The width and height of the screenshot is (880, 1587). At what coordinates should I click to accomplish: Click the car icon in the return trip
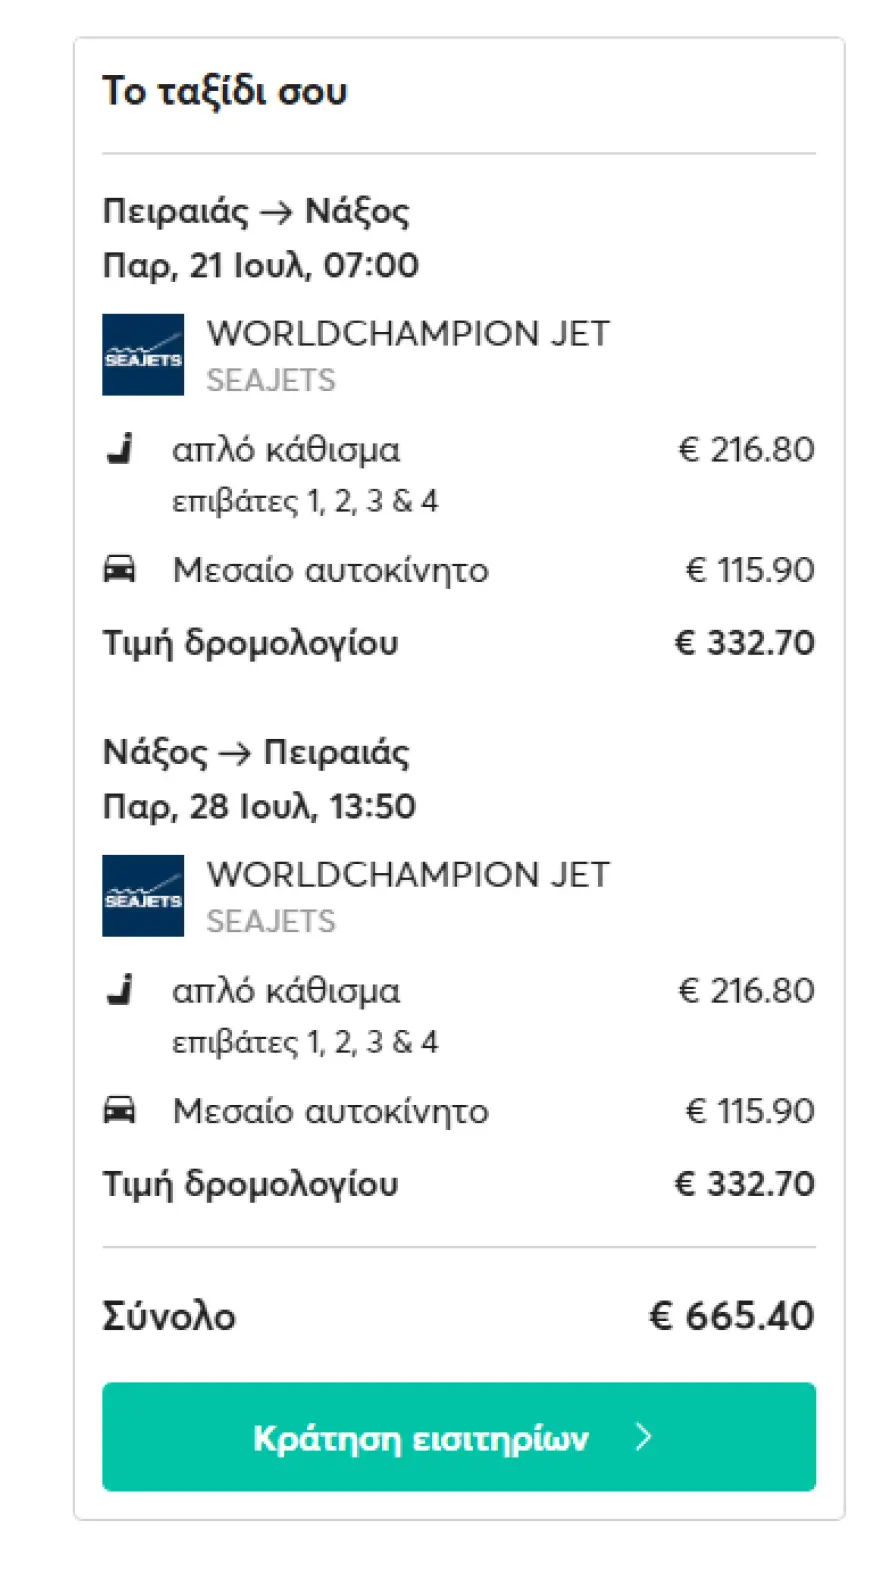click(120, 1111)
